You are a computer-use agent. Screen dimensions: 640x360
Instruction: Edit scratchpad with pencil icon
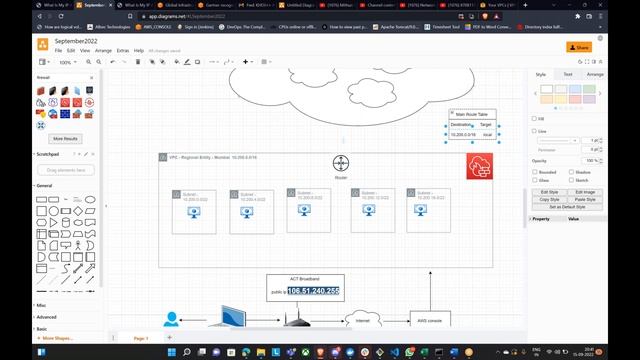tap(86, 154)
